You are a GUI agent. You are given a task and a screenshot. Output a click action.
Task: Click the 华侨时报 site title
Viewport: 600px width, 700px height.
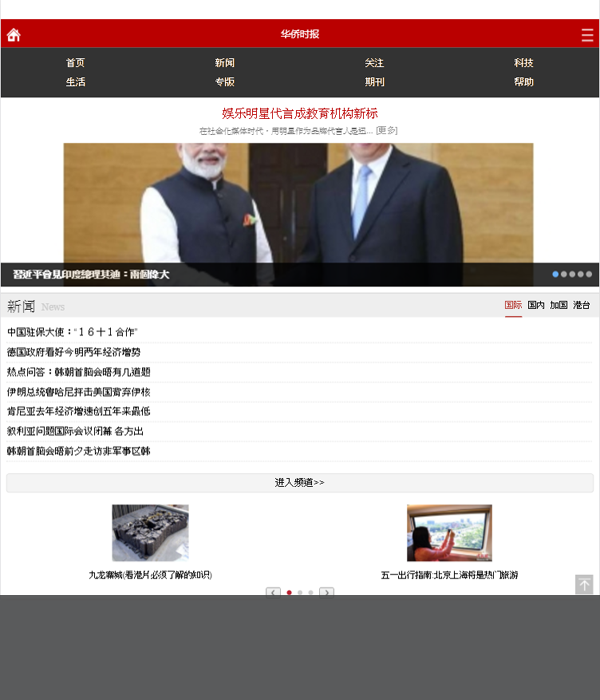300,34
